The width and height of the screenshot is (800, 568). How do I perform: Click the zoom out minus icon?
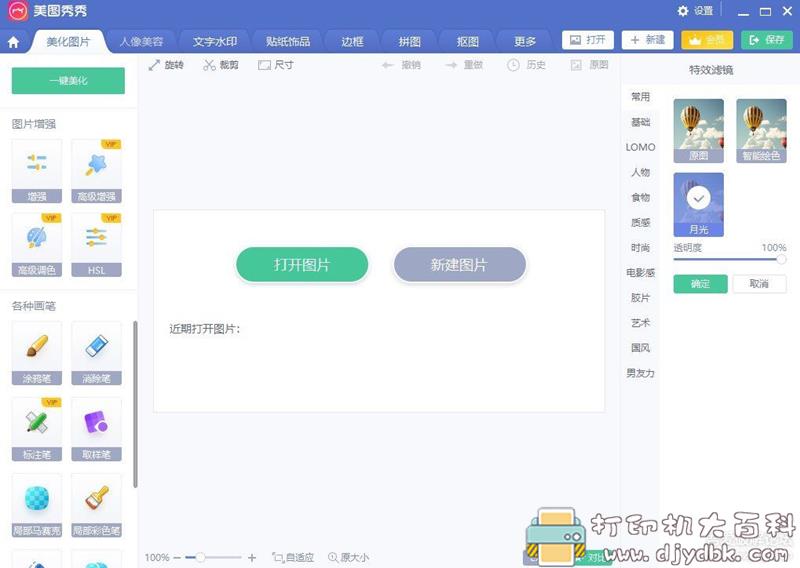pos(177,558)
